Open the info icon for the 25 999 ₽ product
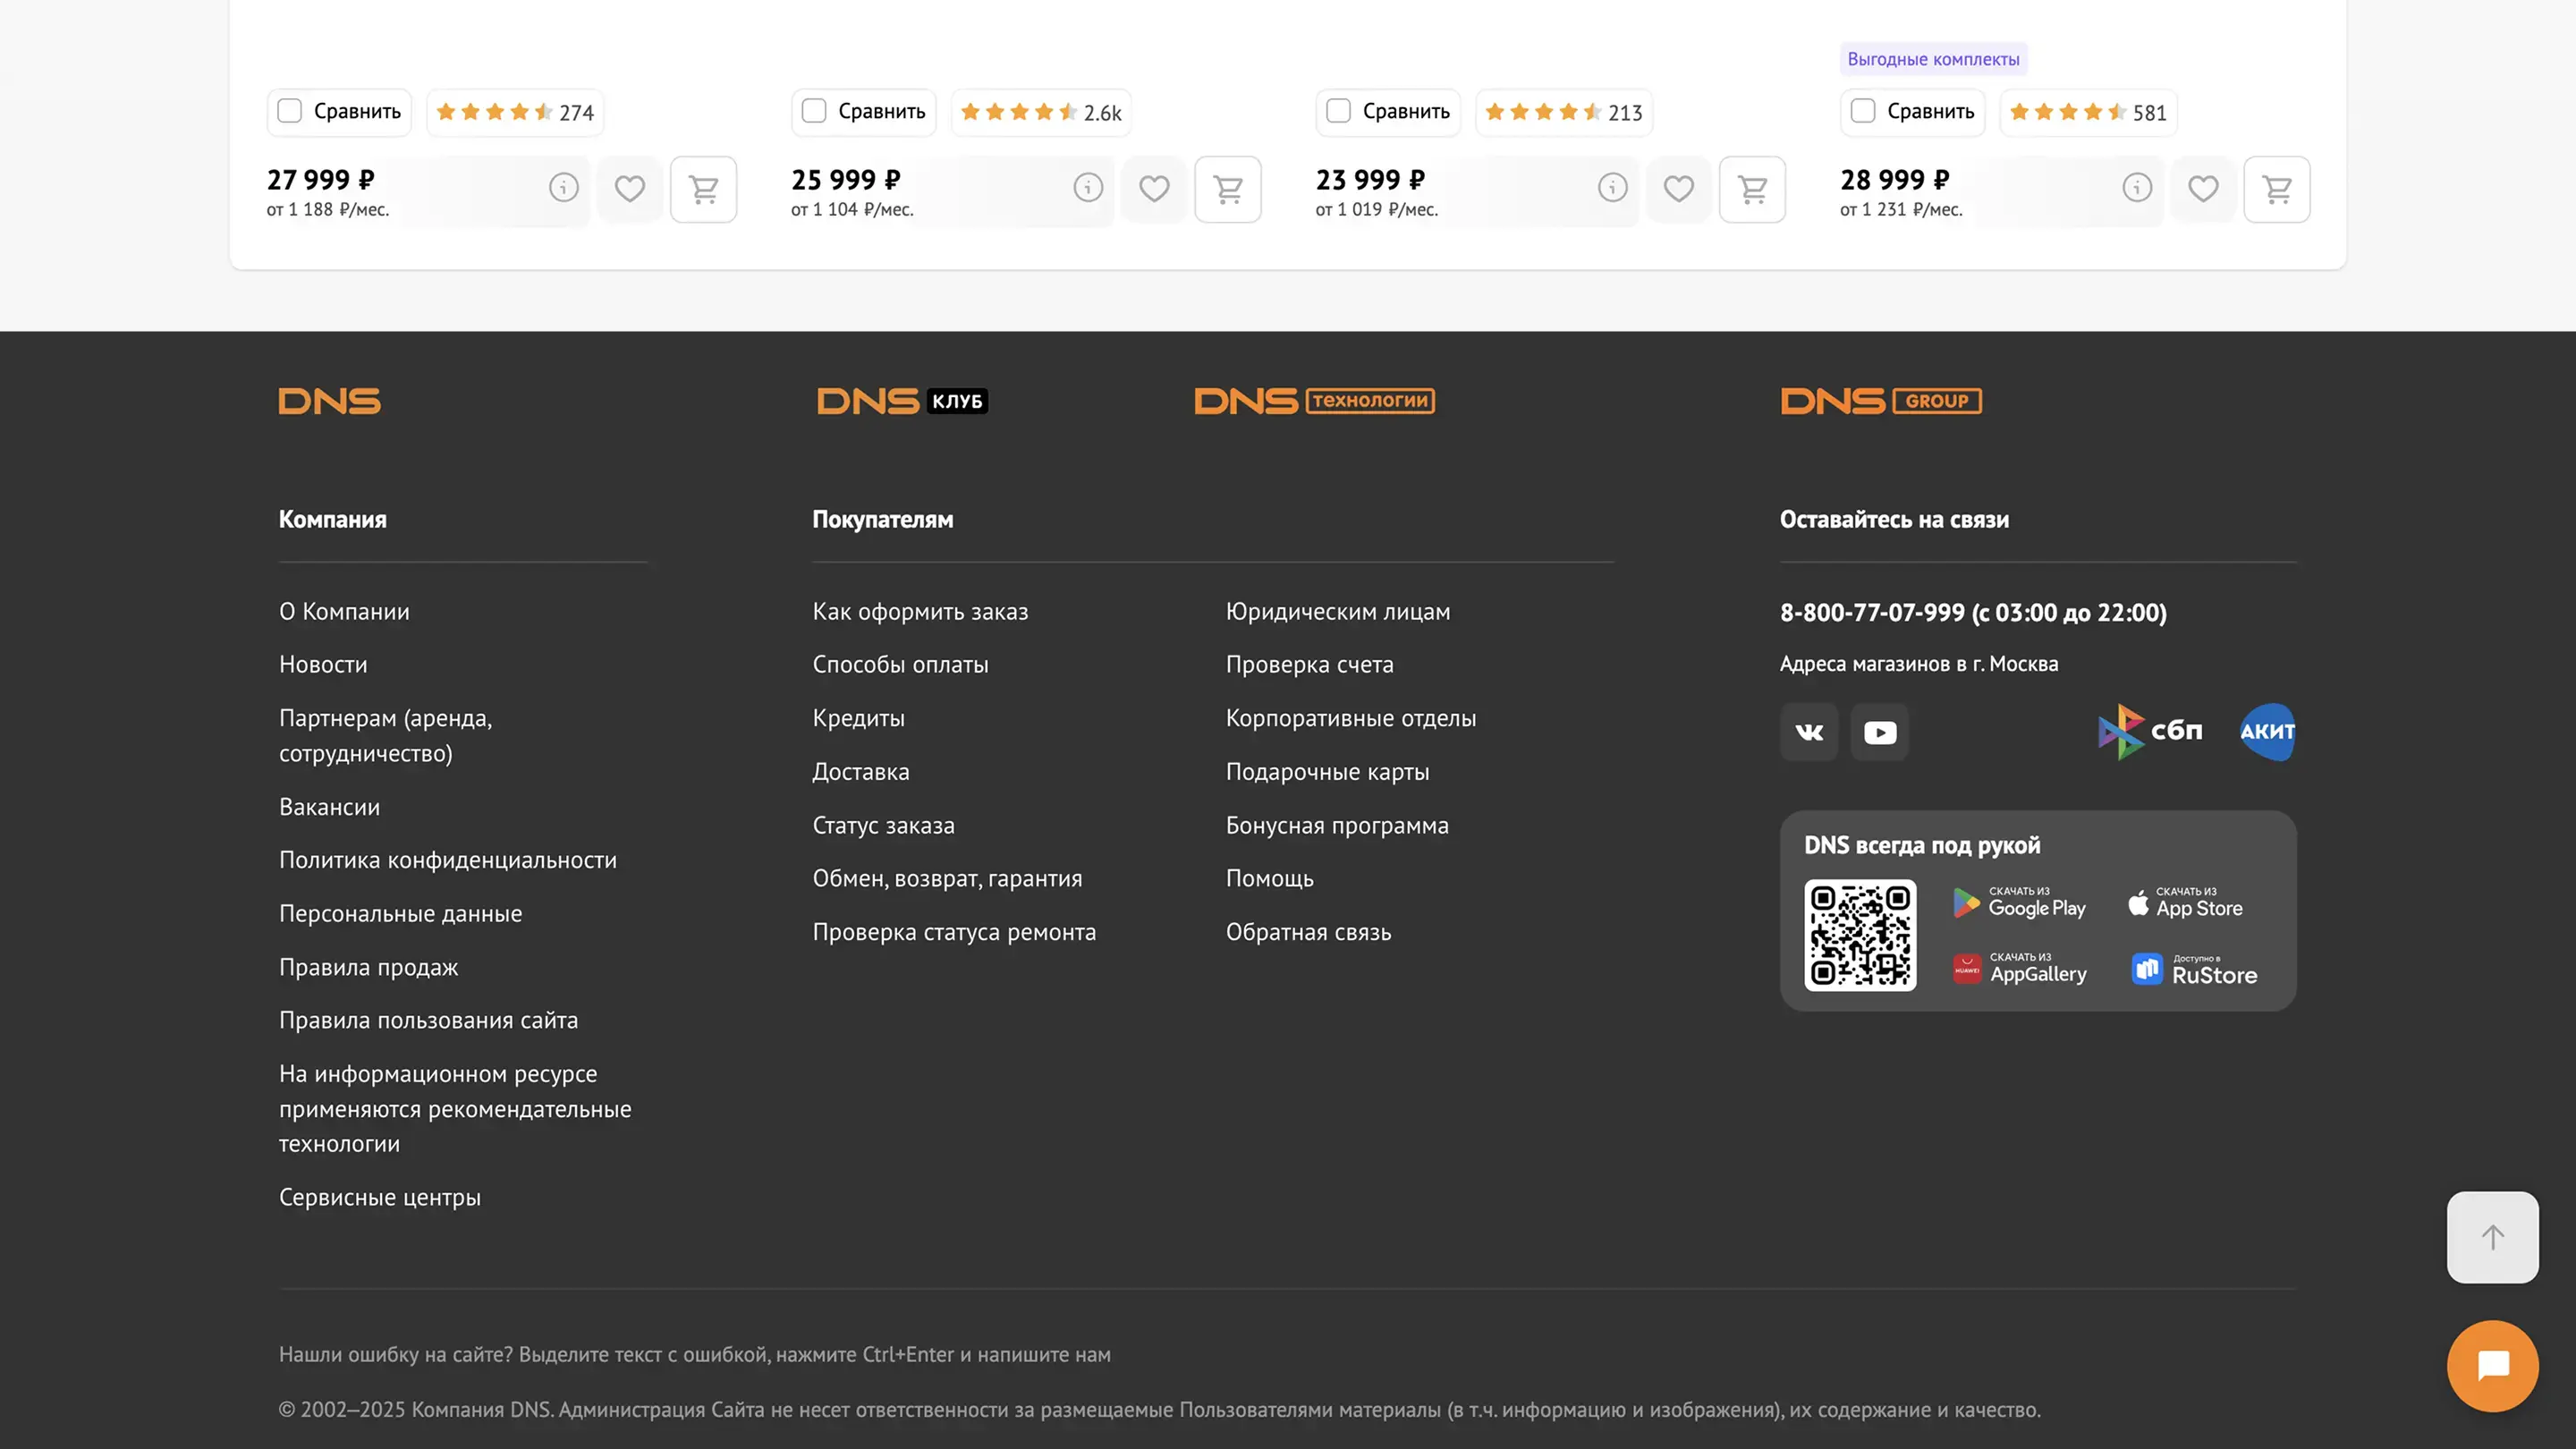This screenshot has height=1449, width=2576. 1088,187
